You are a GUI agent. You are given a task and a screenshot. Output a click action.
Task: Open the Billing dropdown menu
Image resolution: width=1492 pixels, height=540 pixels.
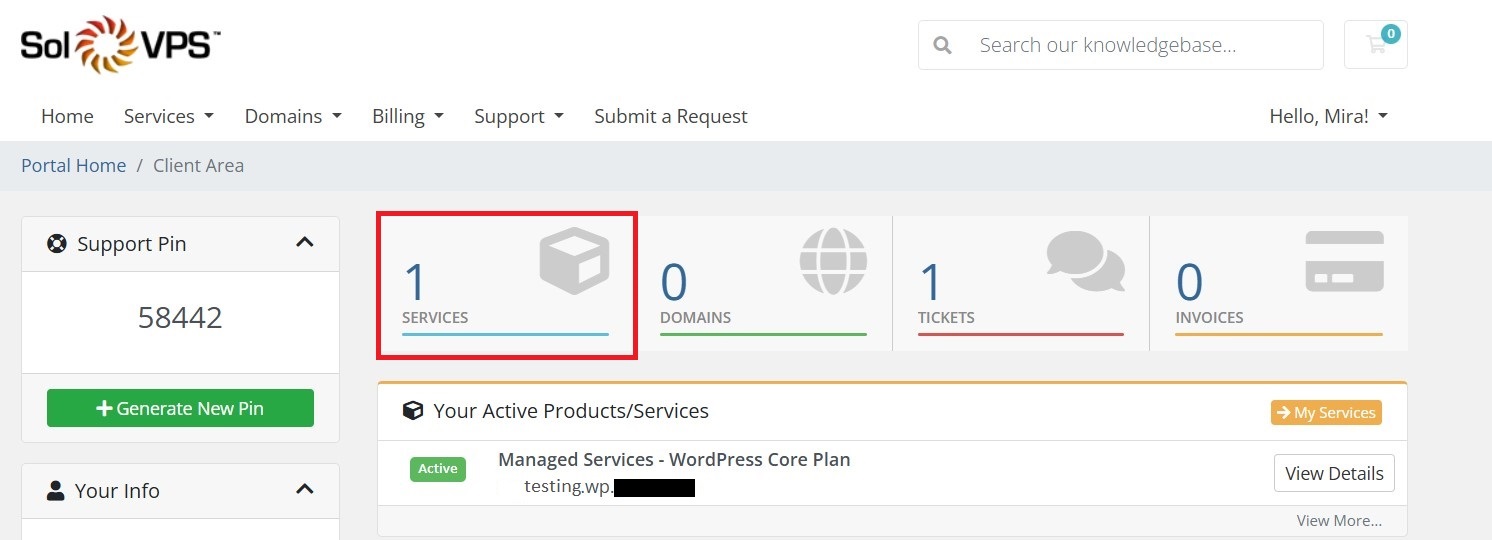(408, 116)
